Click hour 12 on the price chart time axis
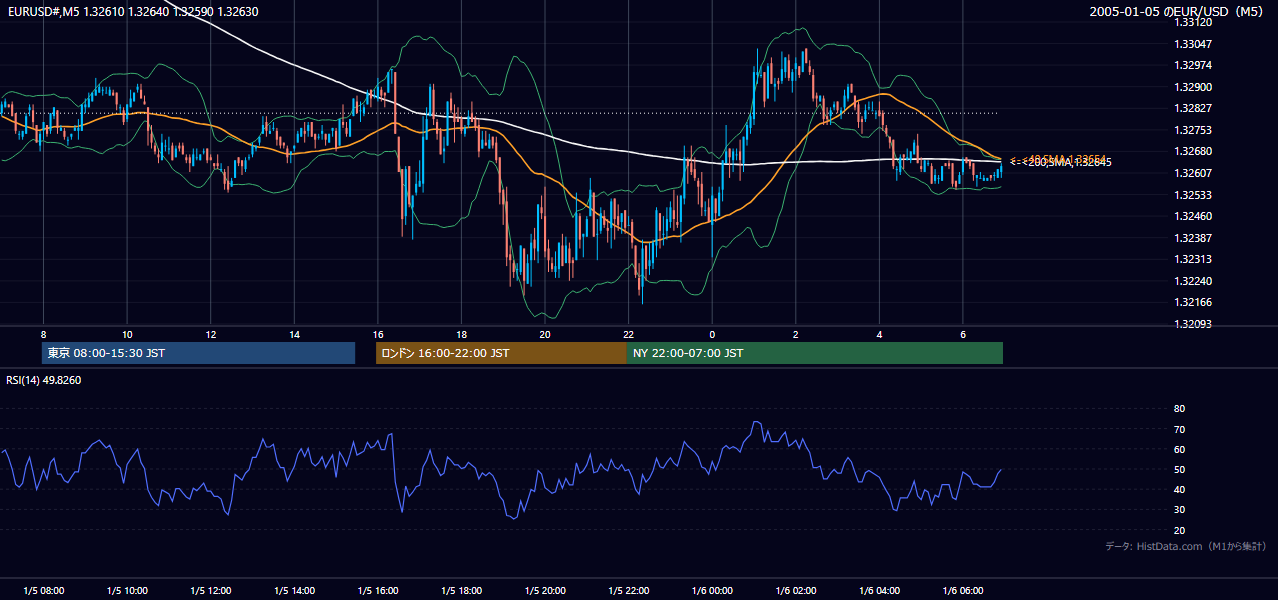The height and width of the screenshot is (600, 1278). click(210, 334)
